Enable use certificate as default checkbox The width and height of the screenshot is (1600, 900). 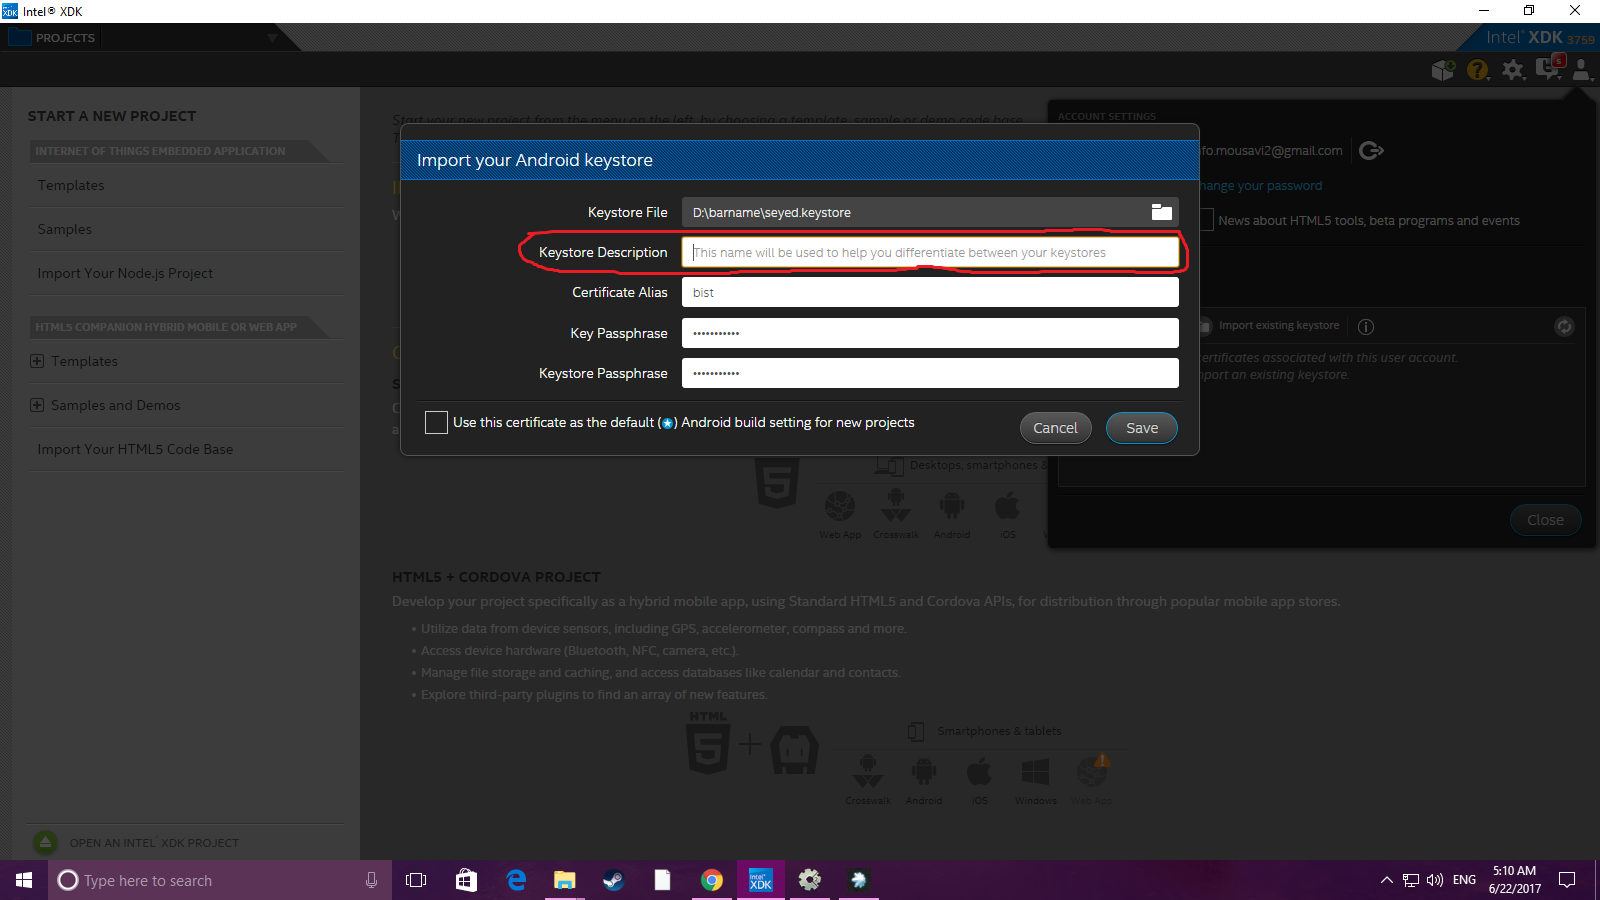436,422
